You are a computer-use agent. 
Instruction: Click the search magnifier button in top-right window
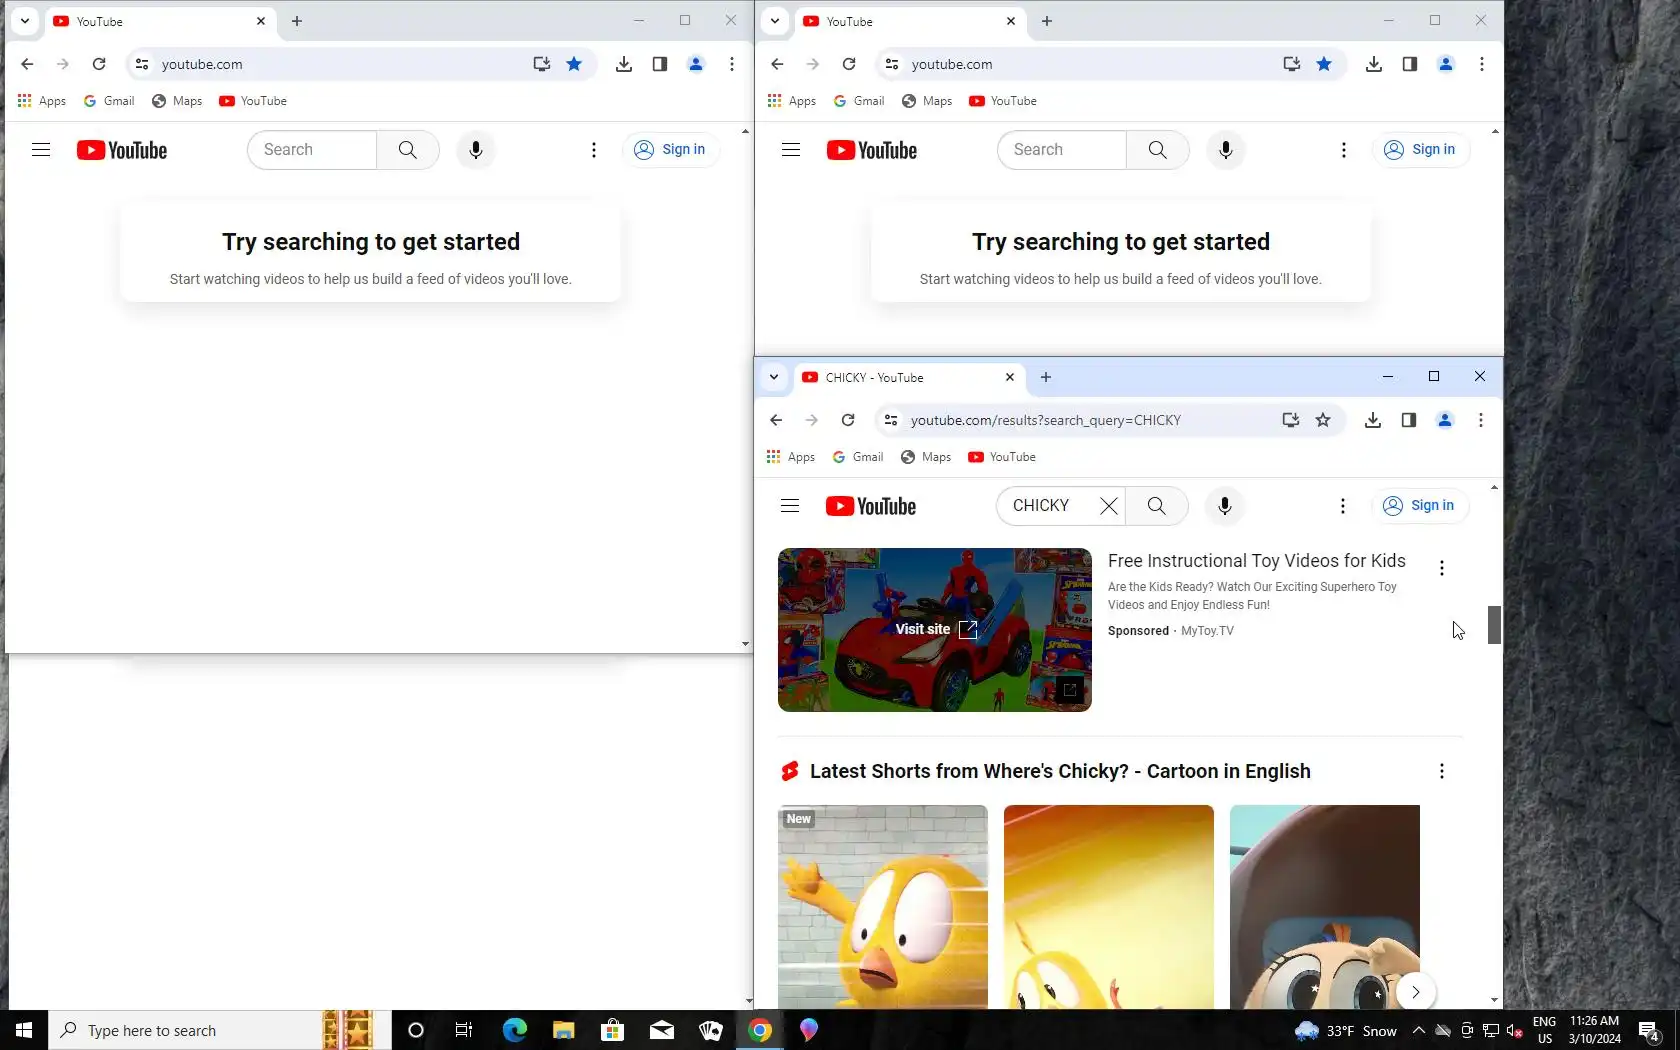coord(1158,150)
